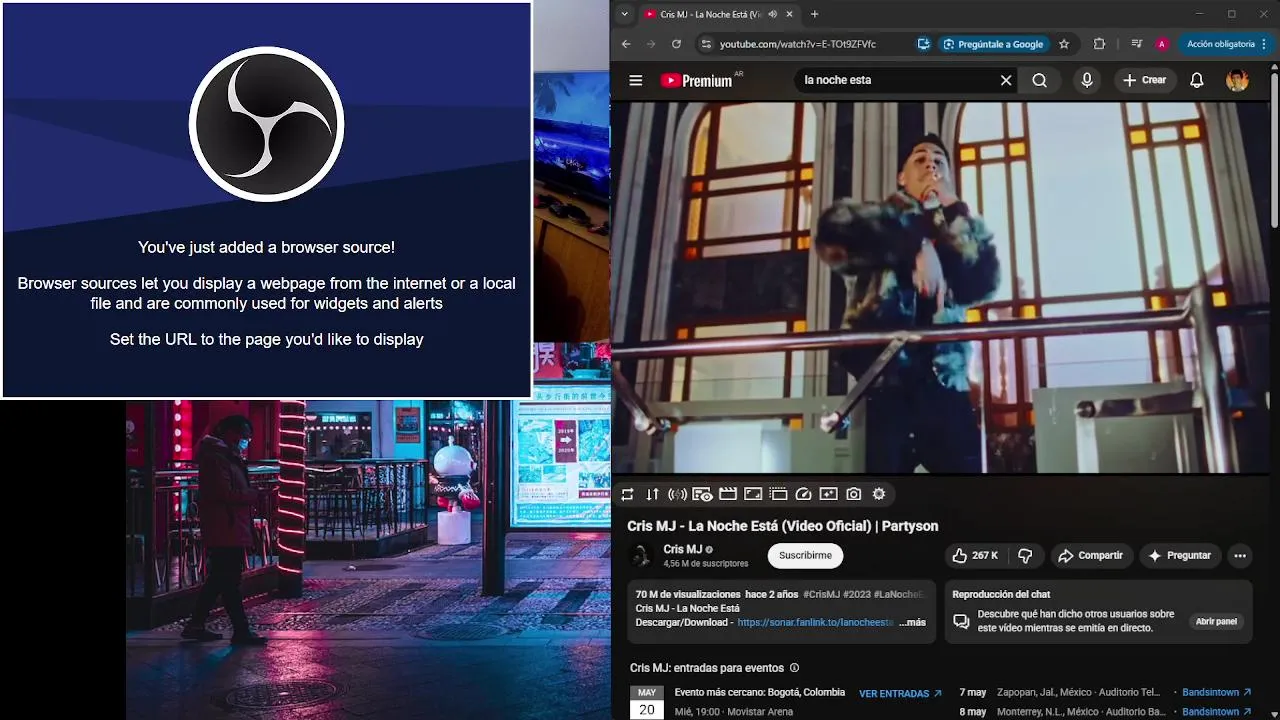This screenshot has width=1280, height=720.
Task: Expand the description with ...más
Action: coord(912,622)
